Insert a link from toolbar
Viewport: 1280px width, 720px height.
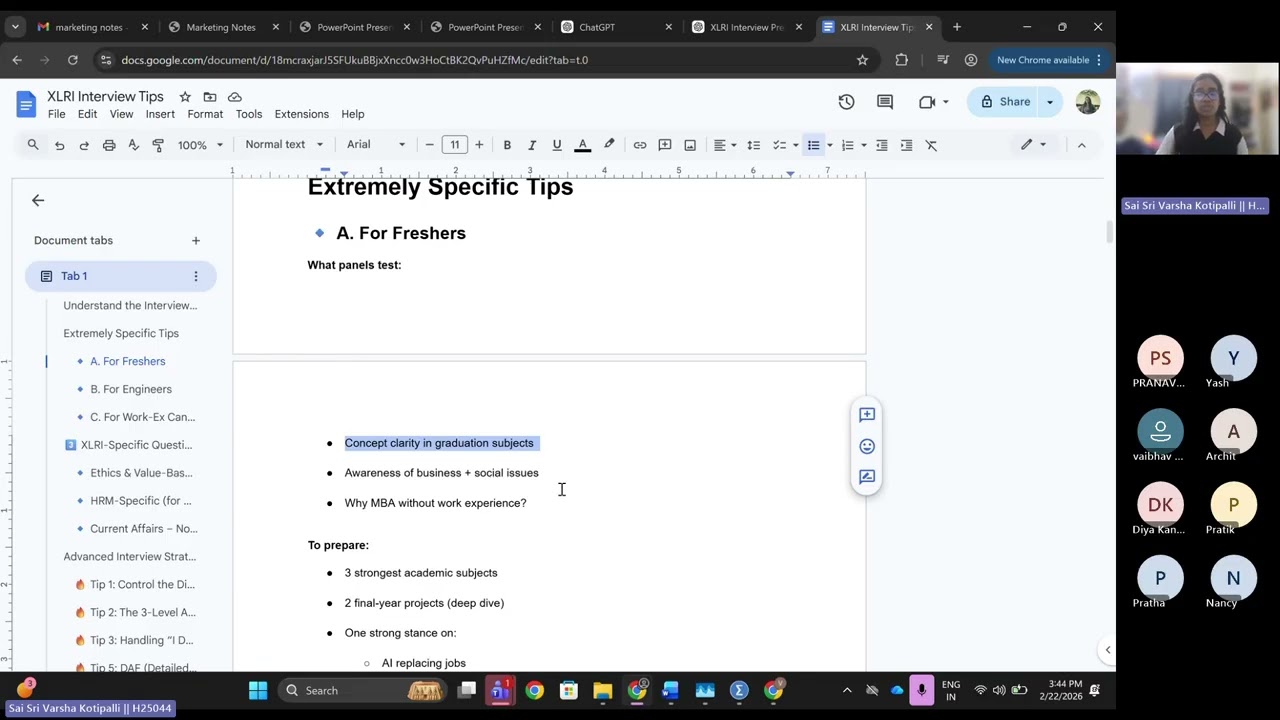640,145
